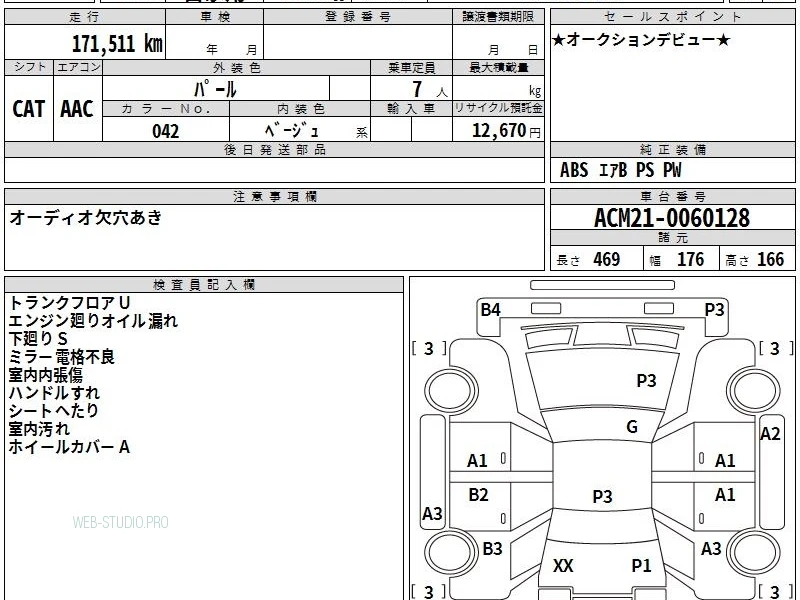The image size is (800, 600).
Task: Click the B4 damage mark on the bumper
Action: [490, 310]
